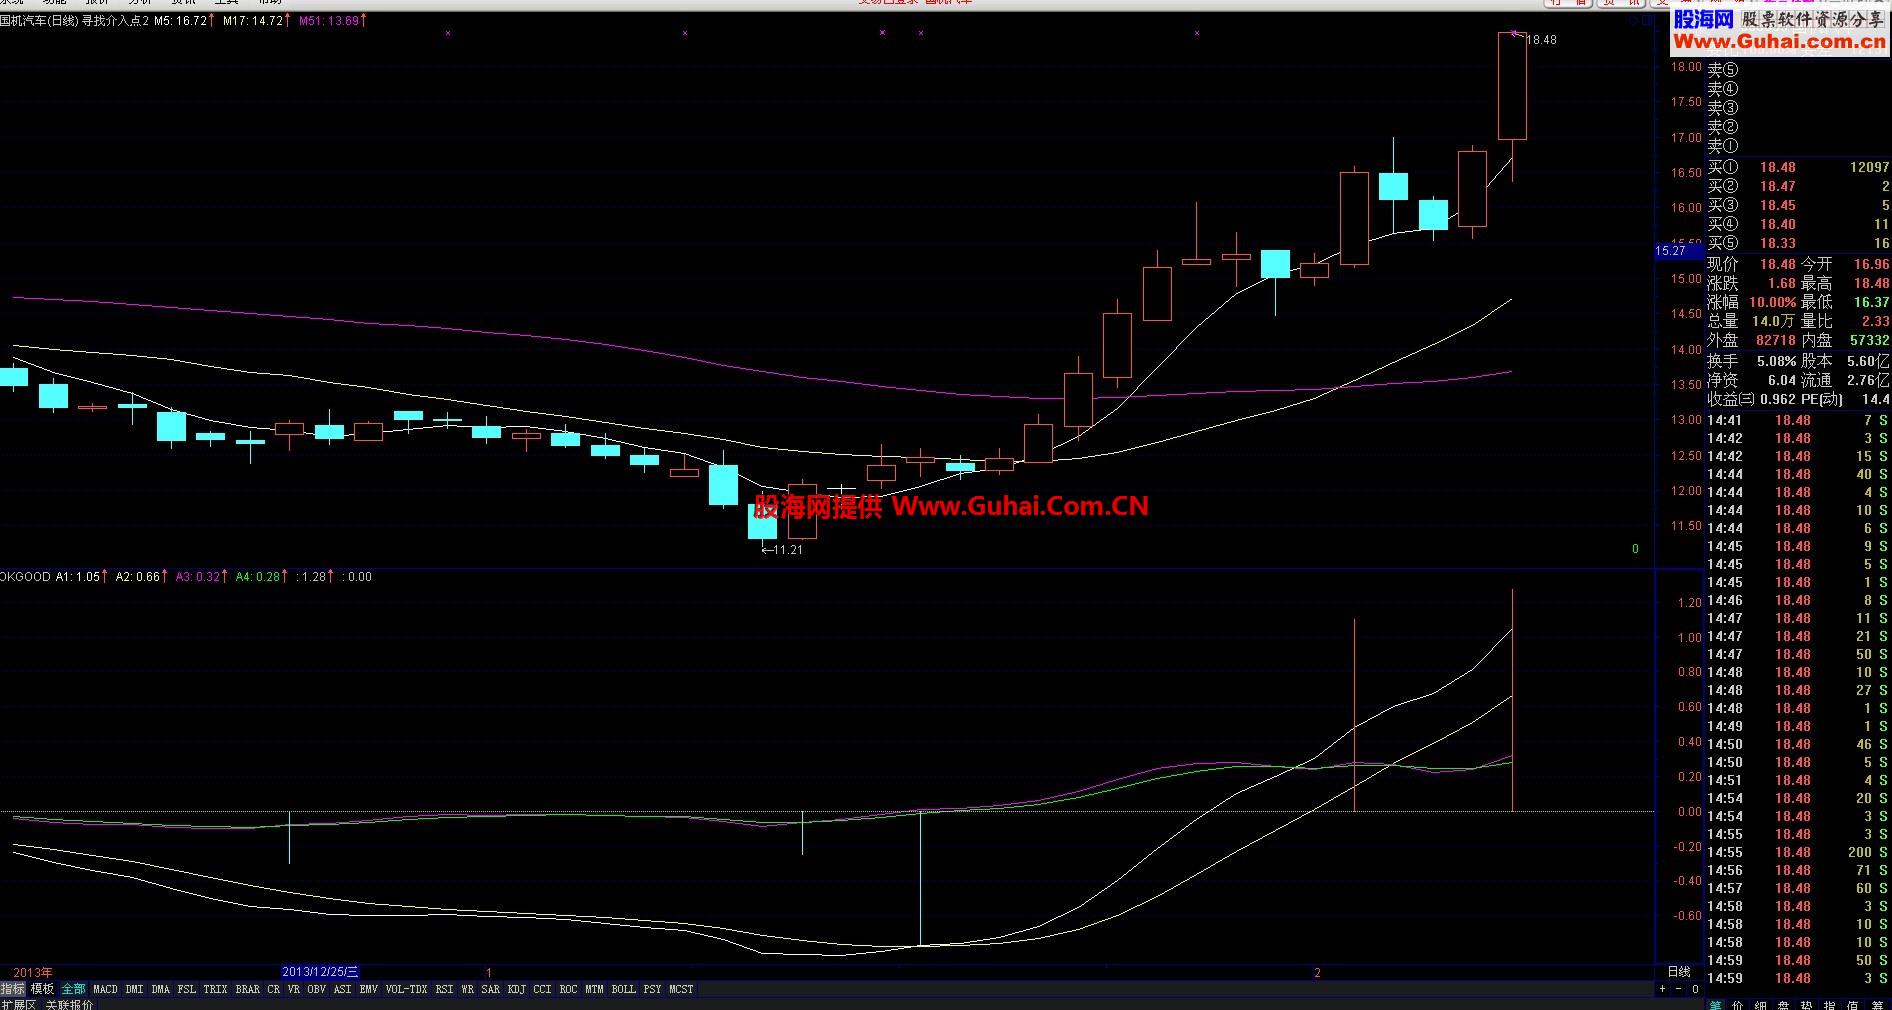Click the 0 reset button under 日线
Viewport: 1892px width, 1010px height.
[x=1695, y=989]
